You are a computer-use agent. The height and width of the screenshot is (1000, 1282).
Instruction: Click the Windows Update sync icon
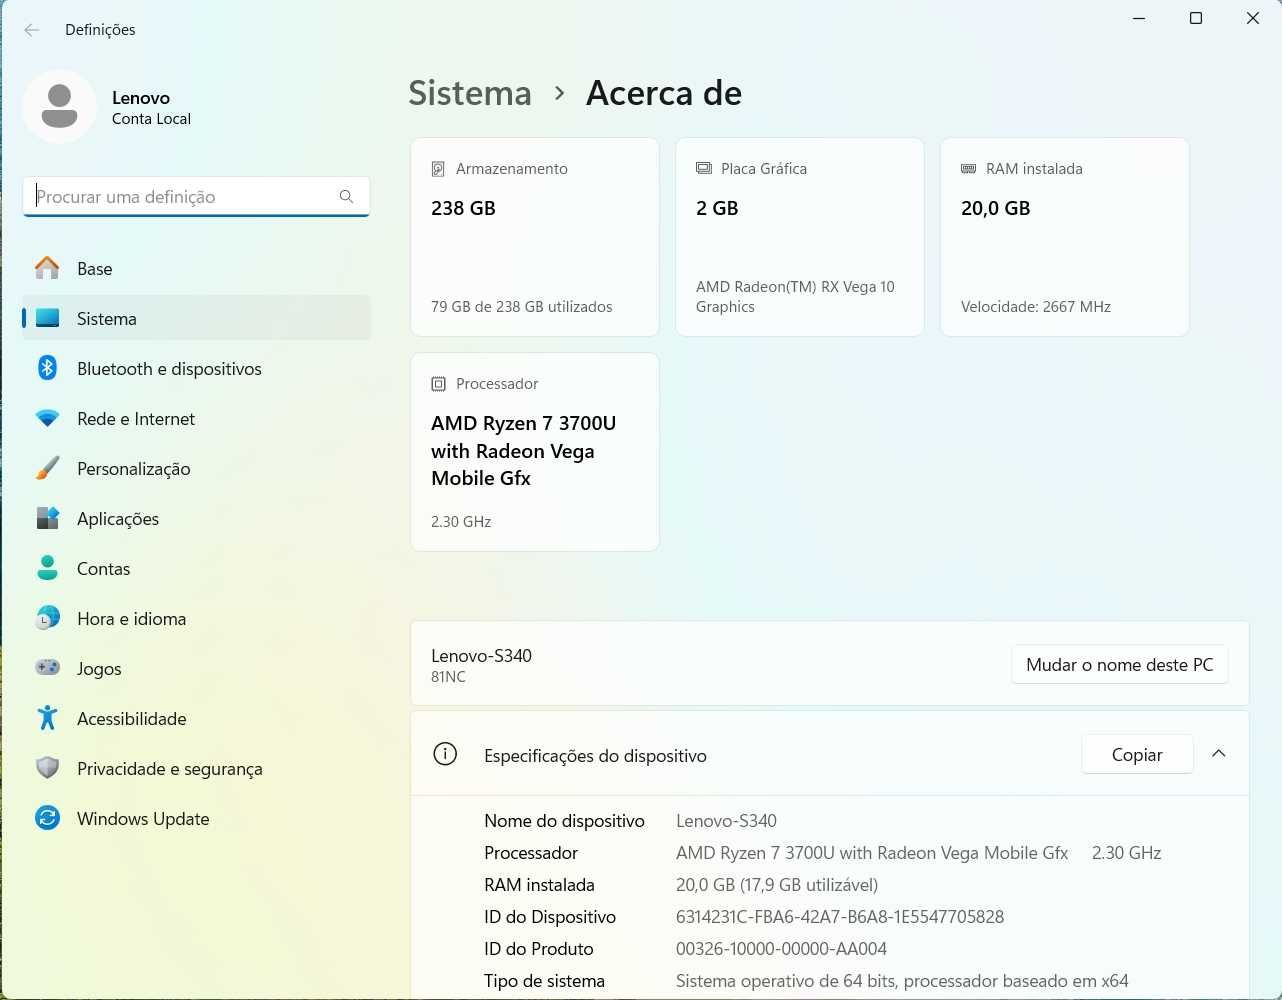47,818
